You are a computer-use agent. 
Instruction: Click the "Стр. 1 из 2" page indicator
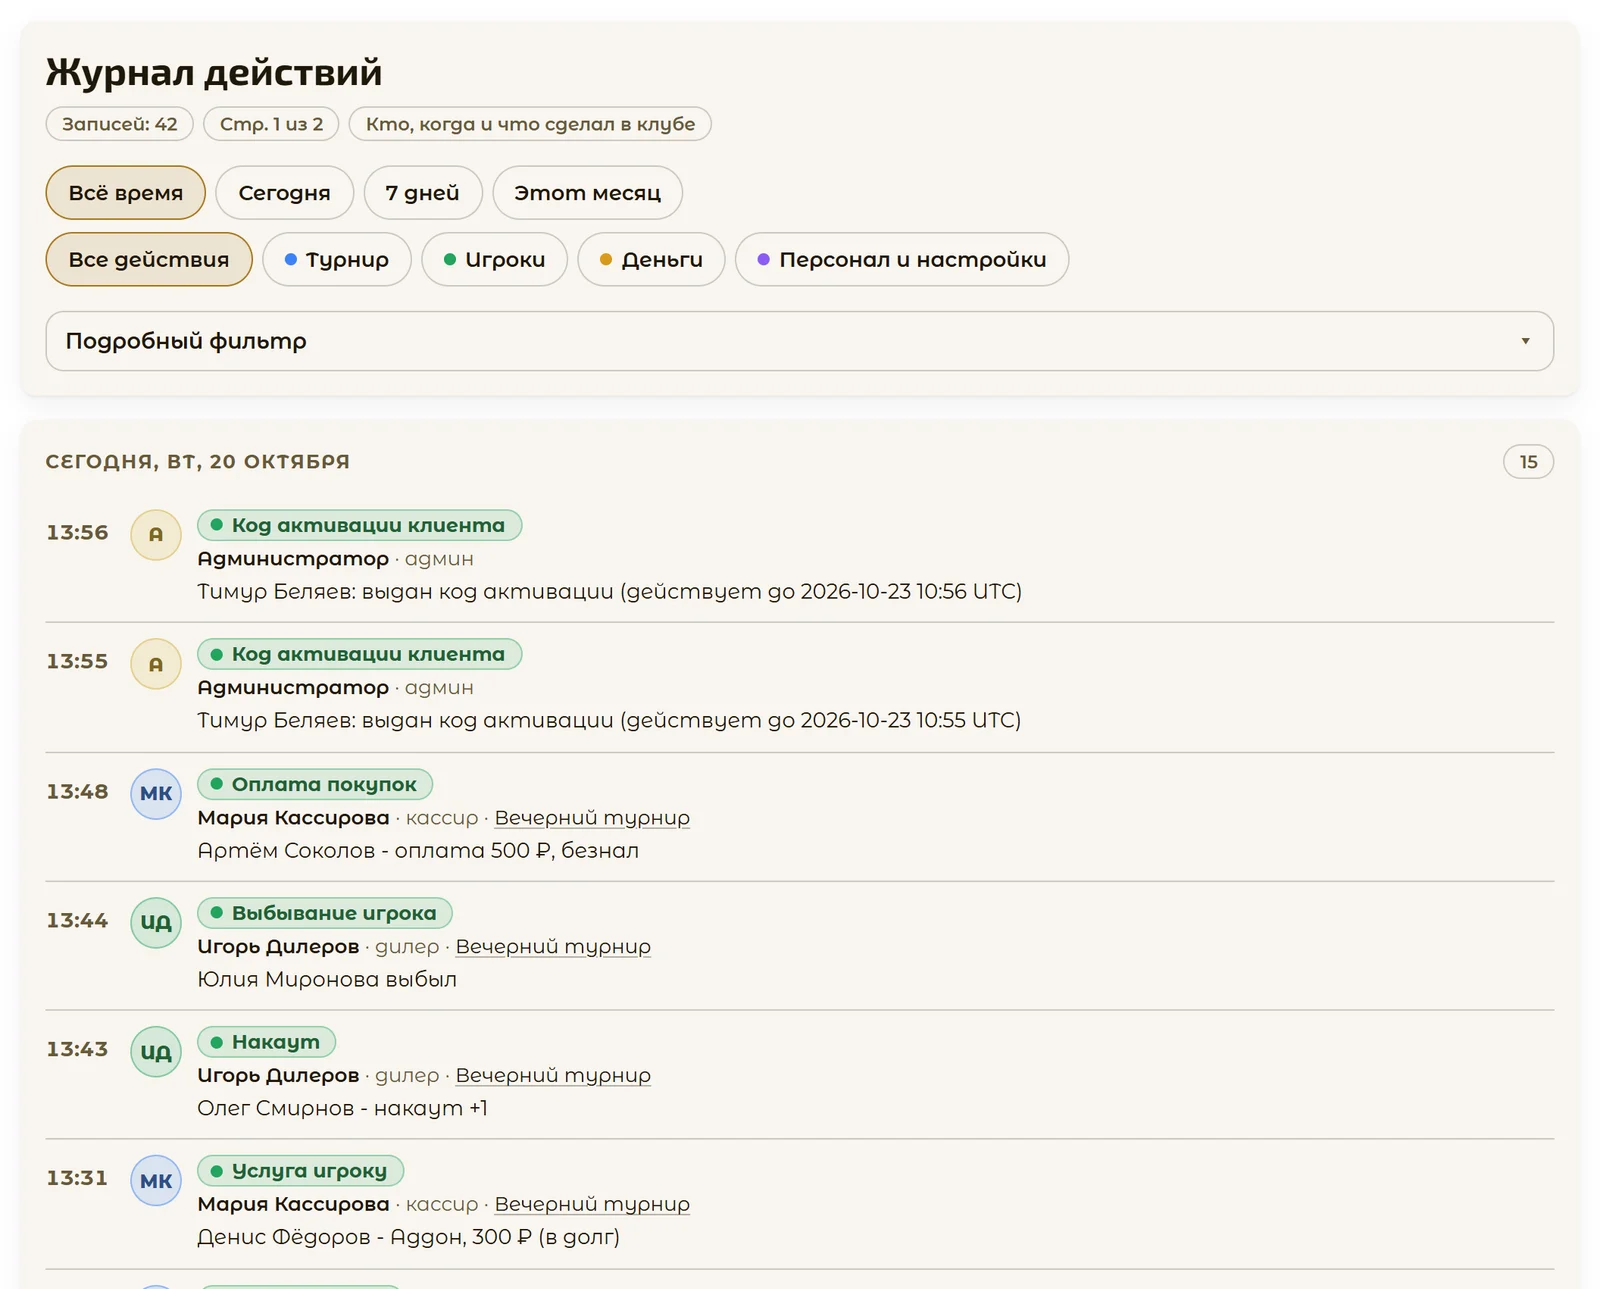pos(271,124)
